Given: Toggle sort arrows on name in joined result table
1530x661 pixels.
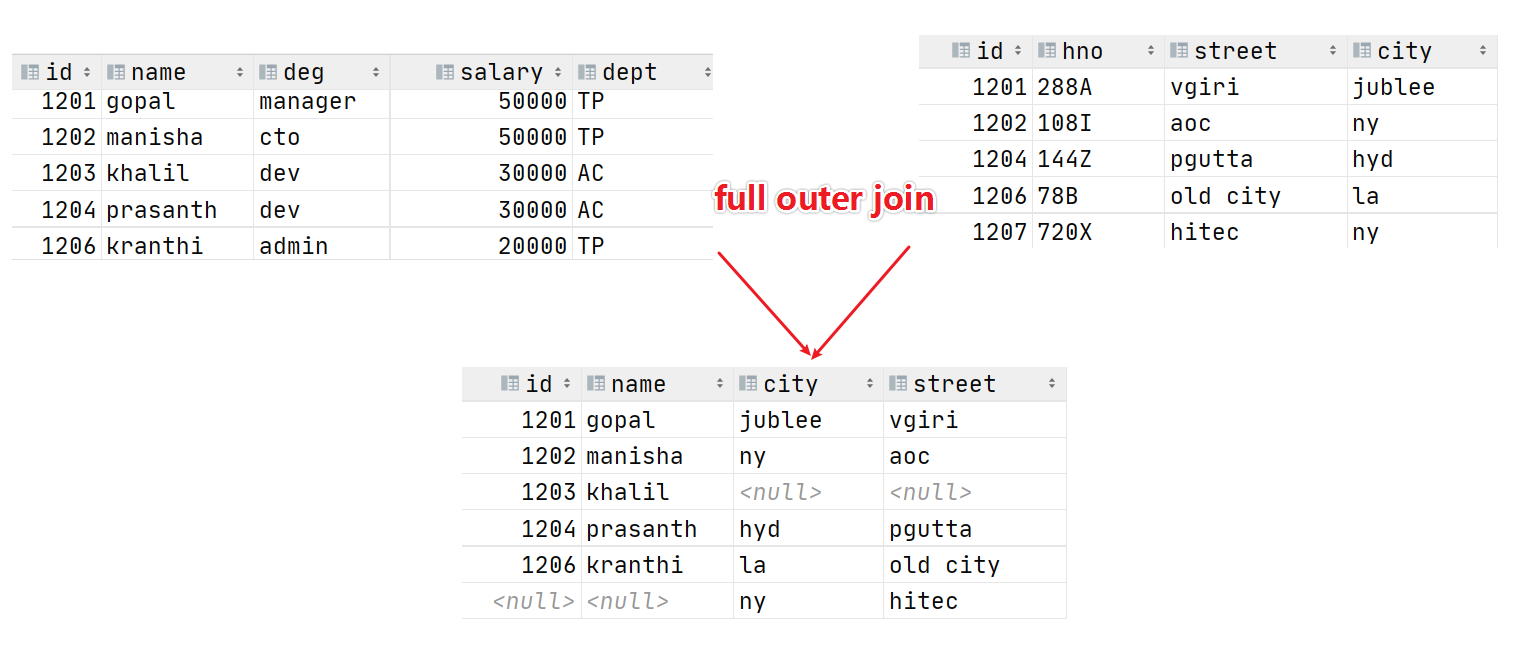Looking at the screenshot, I should click(720, 383).
